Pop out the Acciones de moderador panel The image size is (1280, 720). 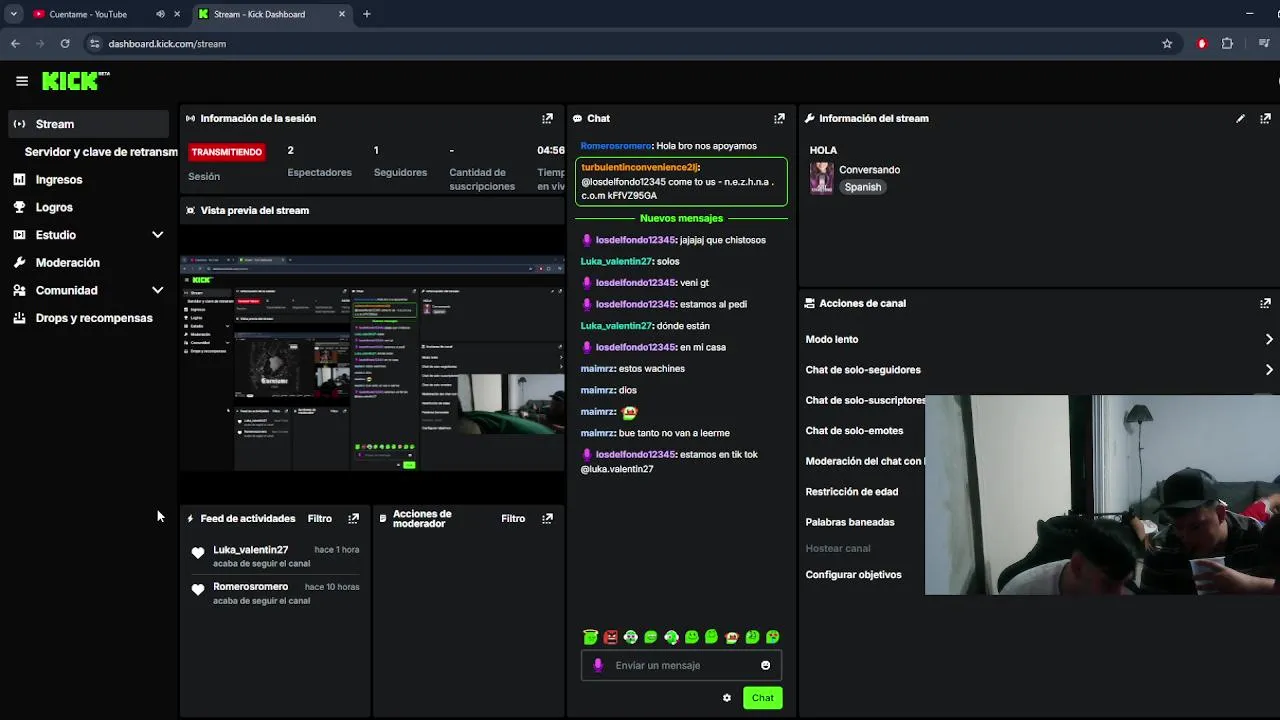pyautogui.click(x=547, y=518)
